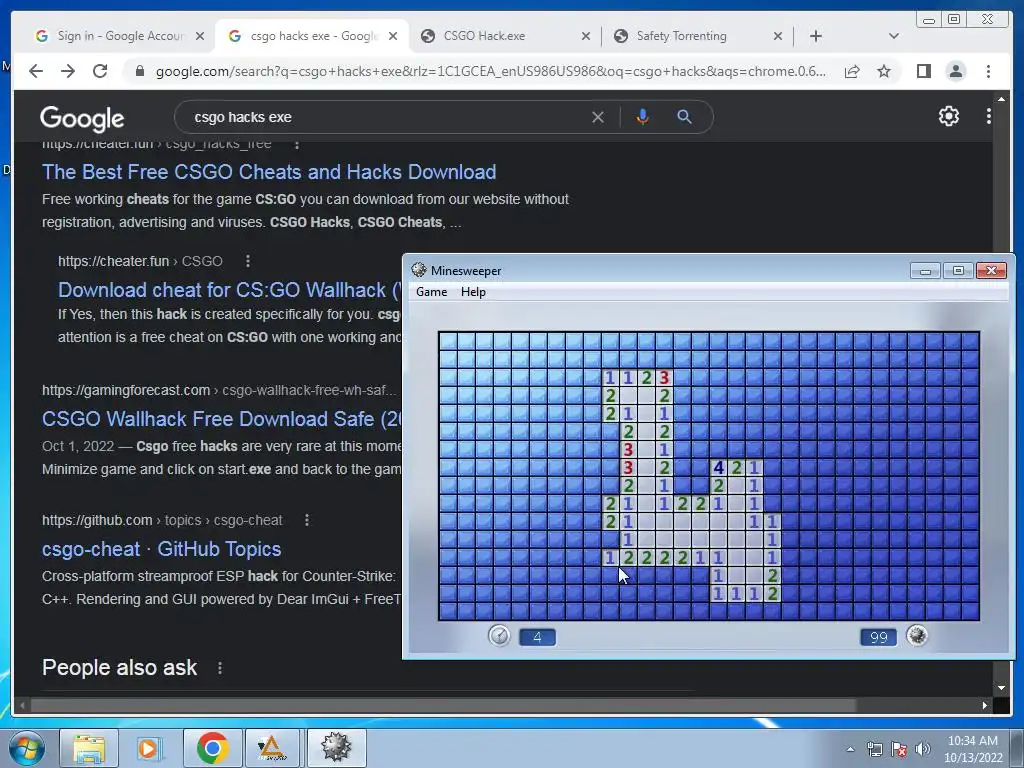
Task: Click the Minesweeper clock timer icon
Action: (499, 635)
